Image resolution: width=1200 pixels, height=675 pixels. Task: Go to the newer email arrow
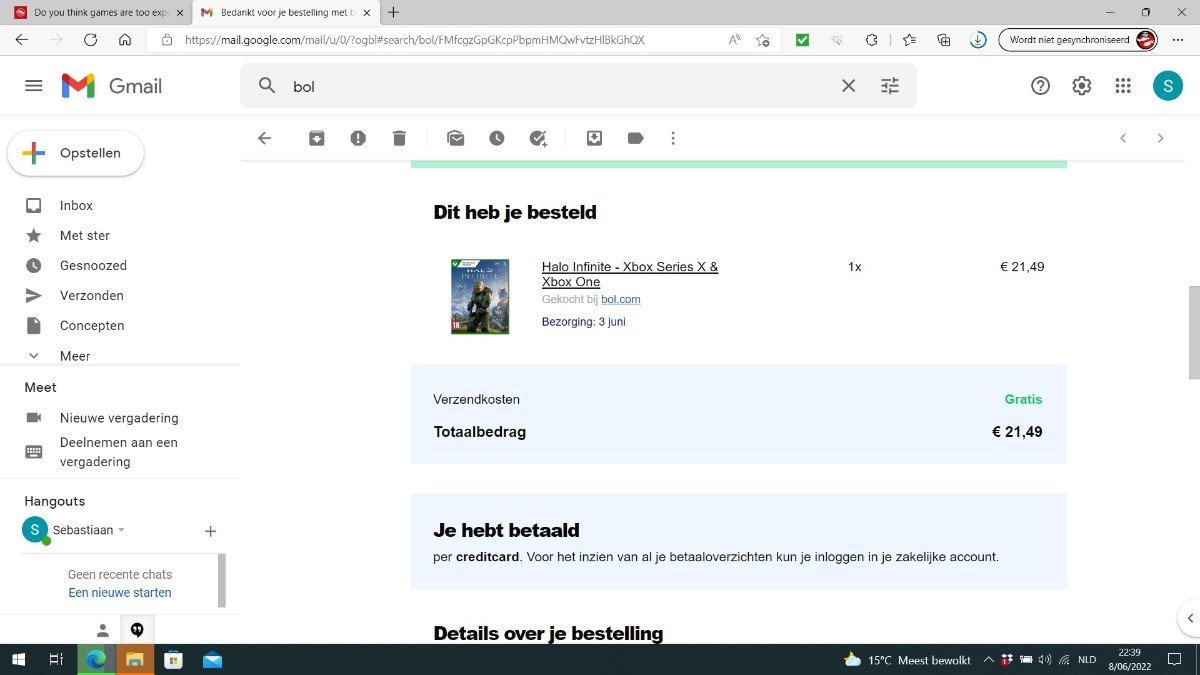1123,138
